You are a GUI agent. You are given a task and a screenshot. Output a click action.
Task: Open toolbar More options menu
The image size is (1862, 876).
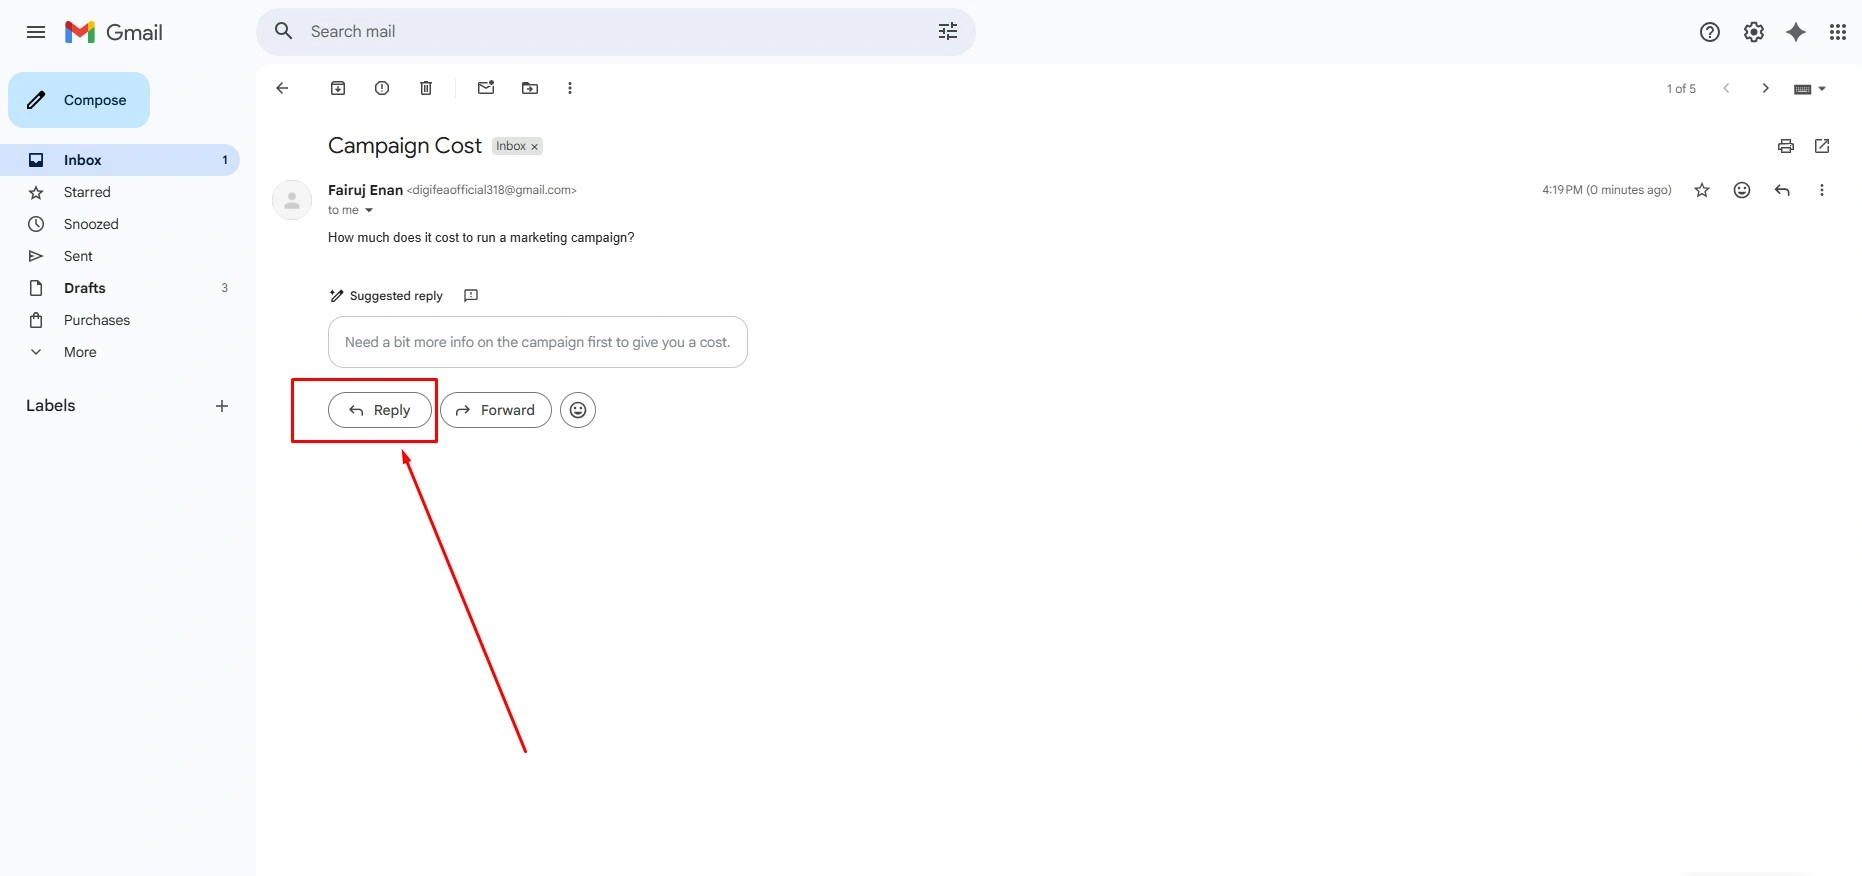point(570,88)
